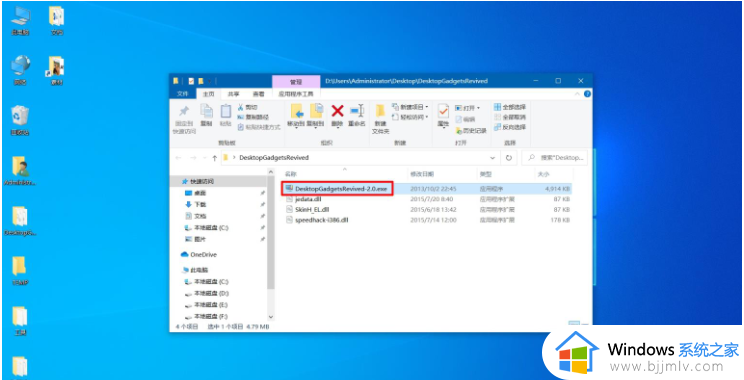Viewport: 744px width, 380px height.
Task: Click the Cut (剪切) scissors icon
Action: pyautogui.click(x=241, y=107)
